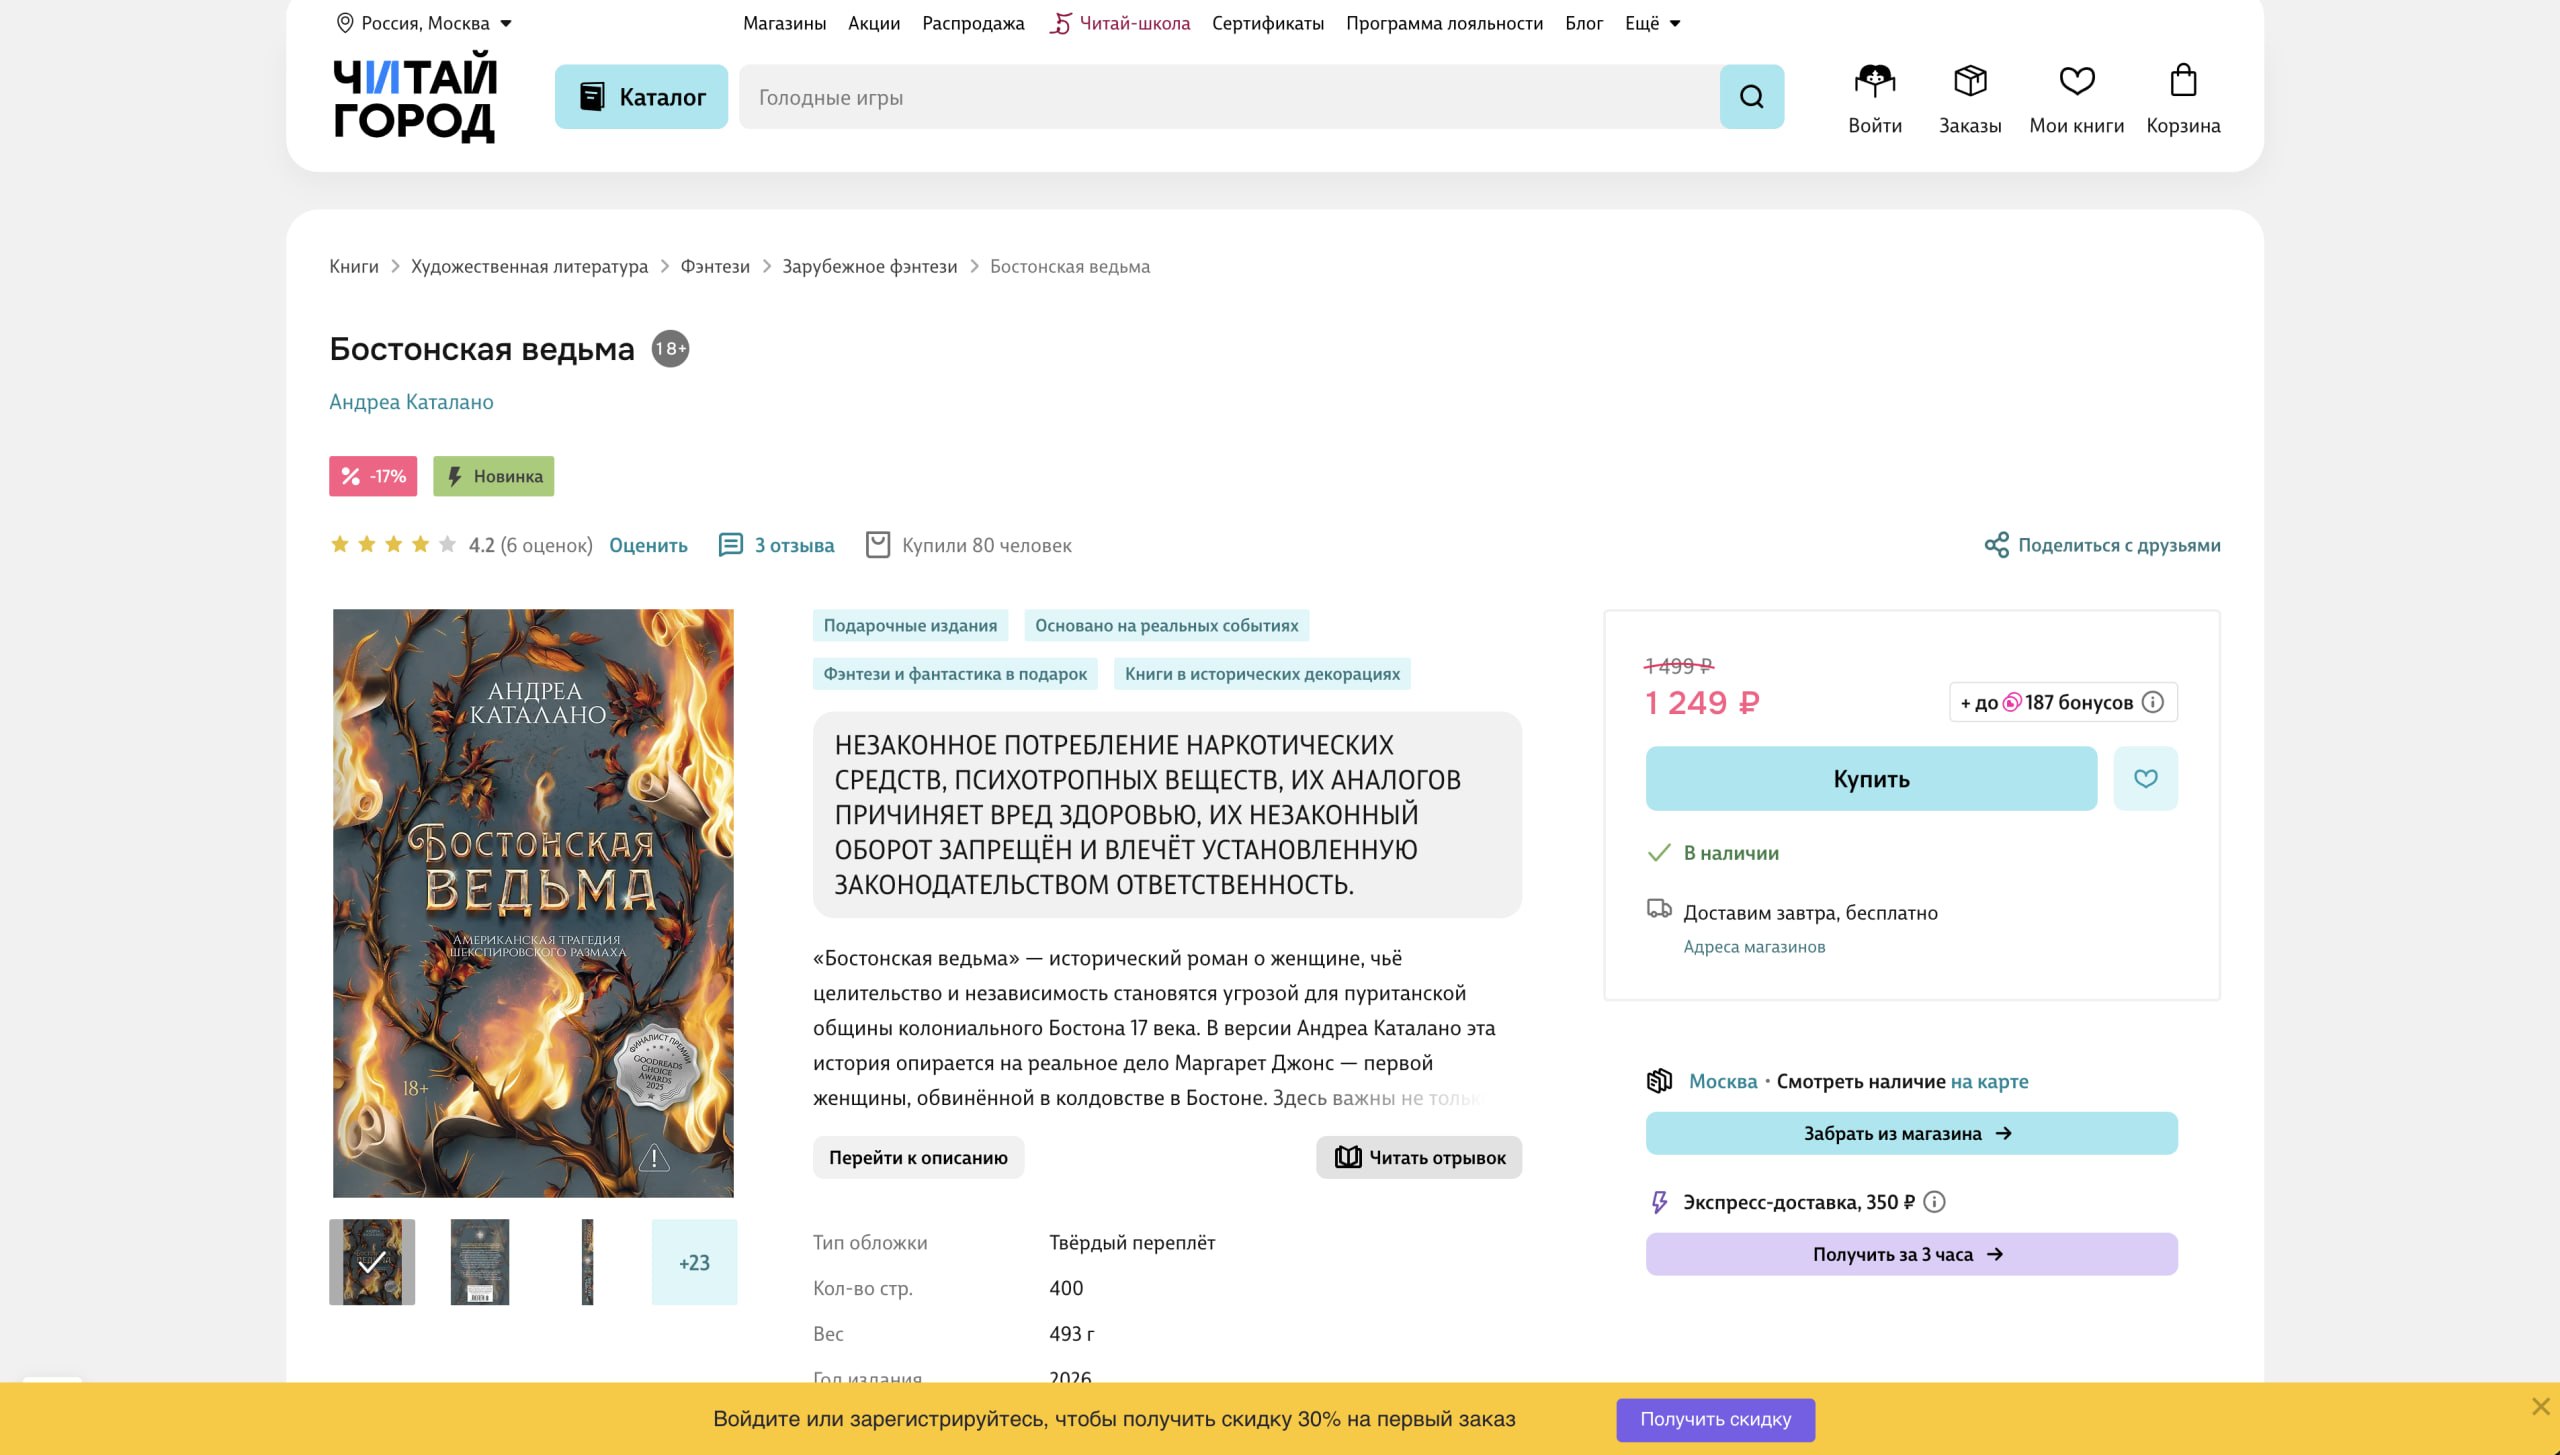Click Перейти к описанию button
Viewport: 2560px width, 1455px height.
point(918,1157)
